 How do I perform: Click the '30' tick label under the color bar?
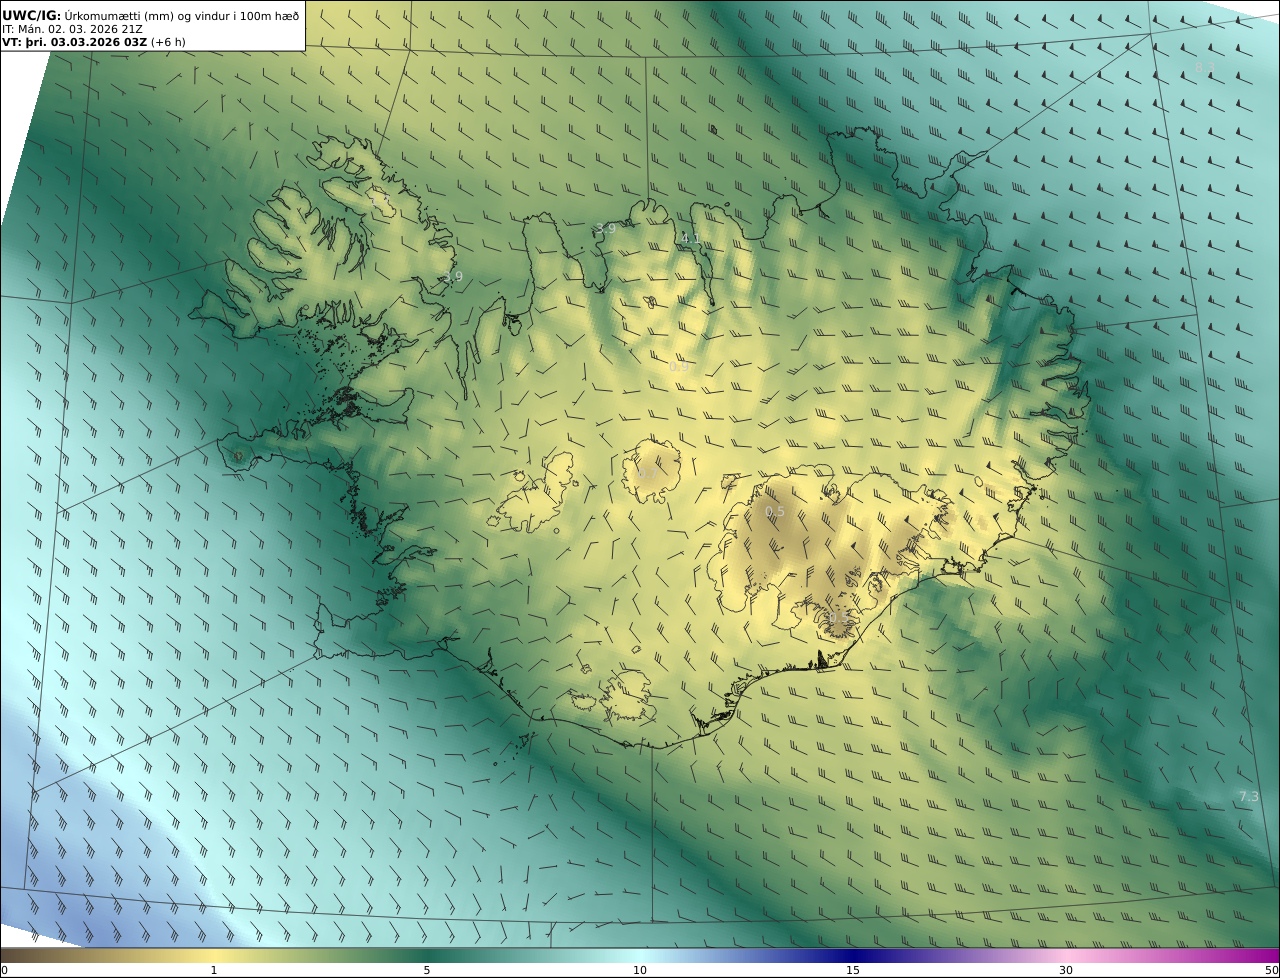pos(1066,970)
